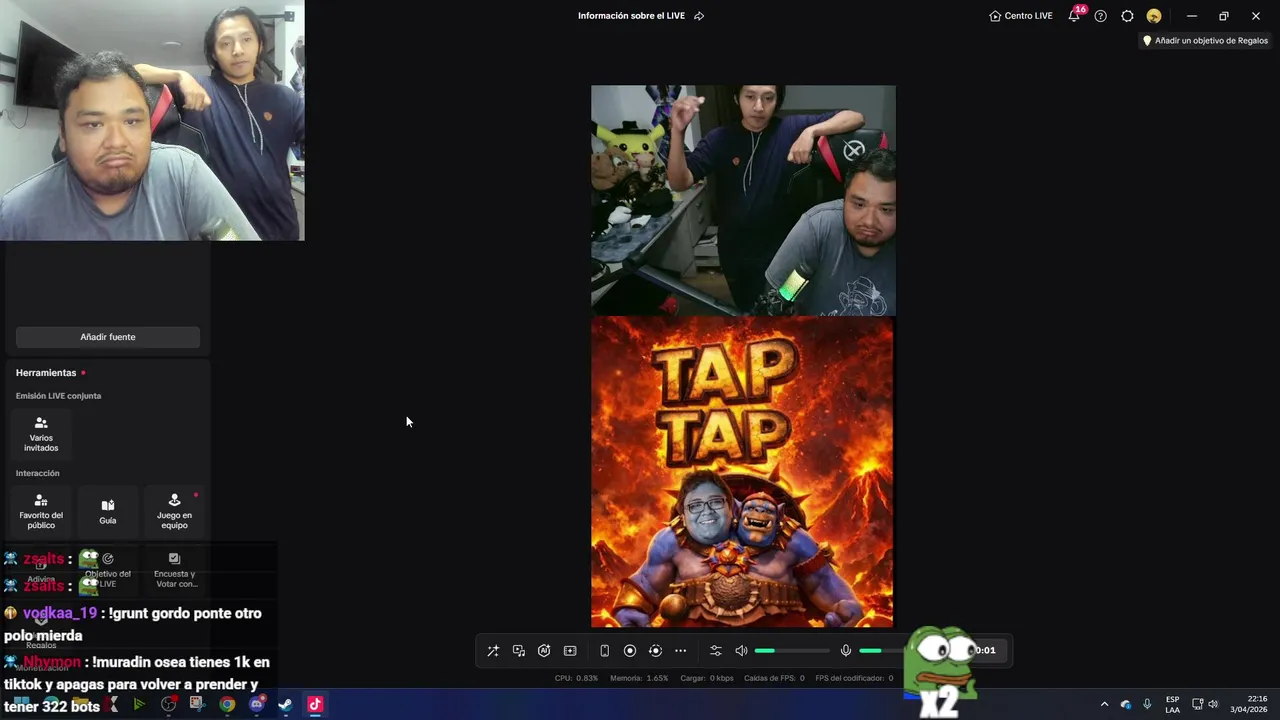This screenshot has height=720, width=1280.
Task: Click vodkaa_19 chat message username
Action: click(60, 613)
